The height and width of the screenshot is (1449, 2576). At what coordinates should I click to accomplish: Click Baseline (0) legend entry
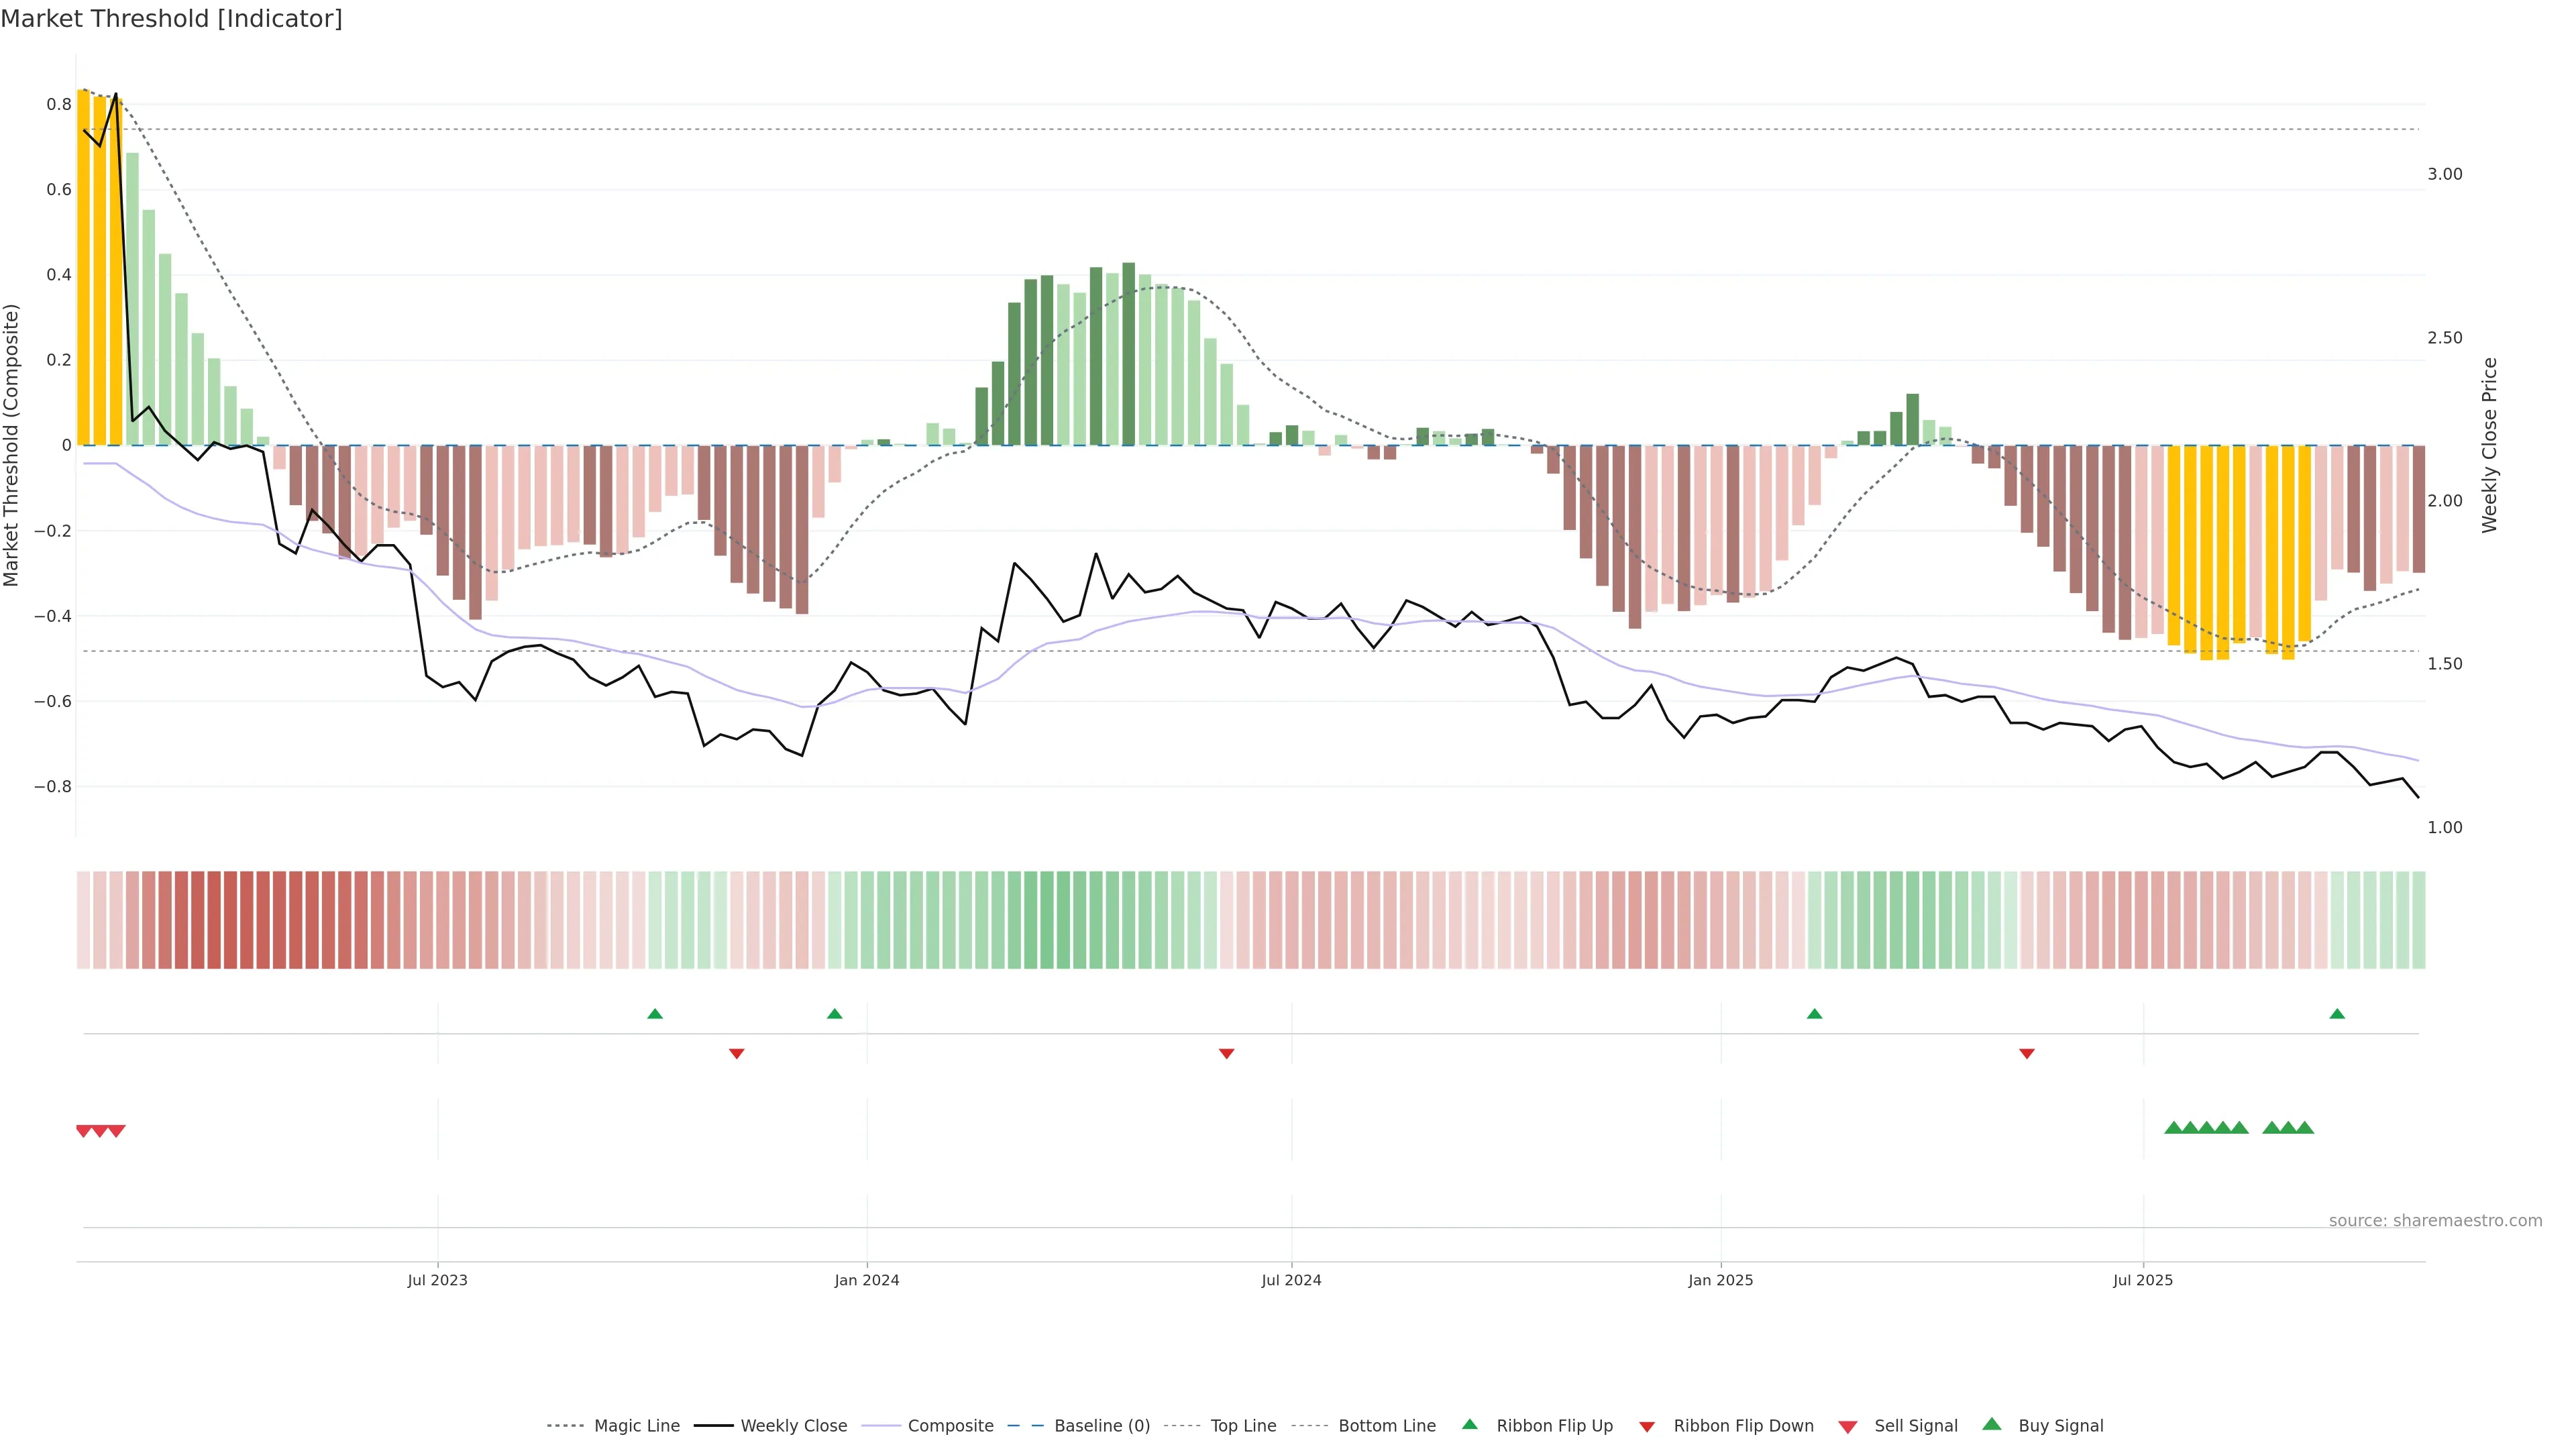[1101, 1426]
